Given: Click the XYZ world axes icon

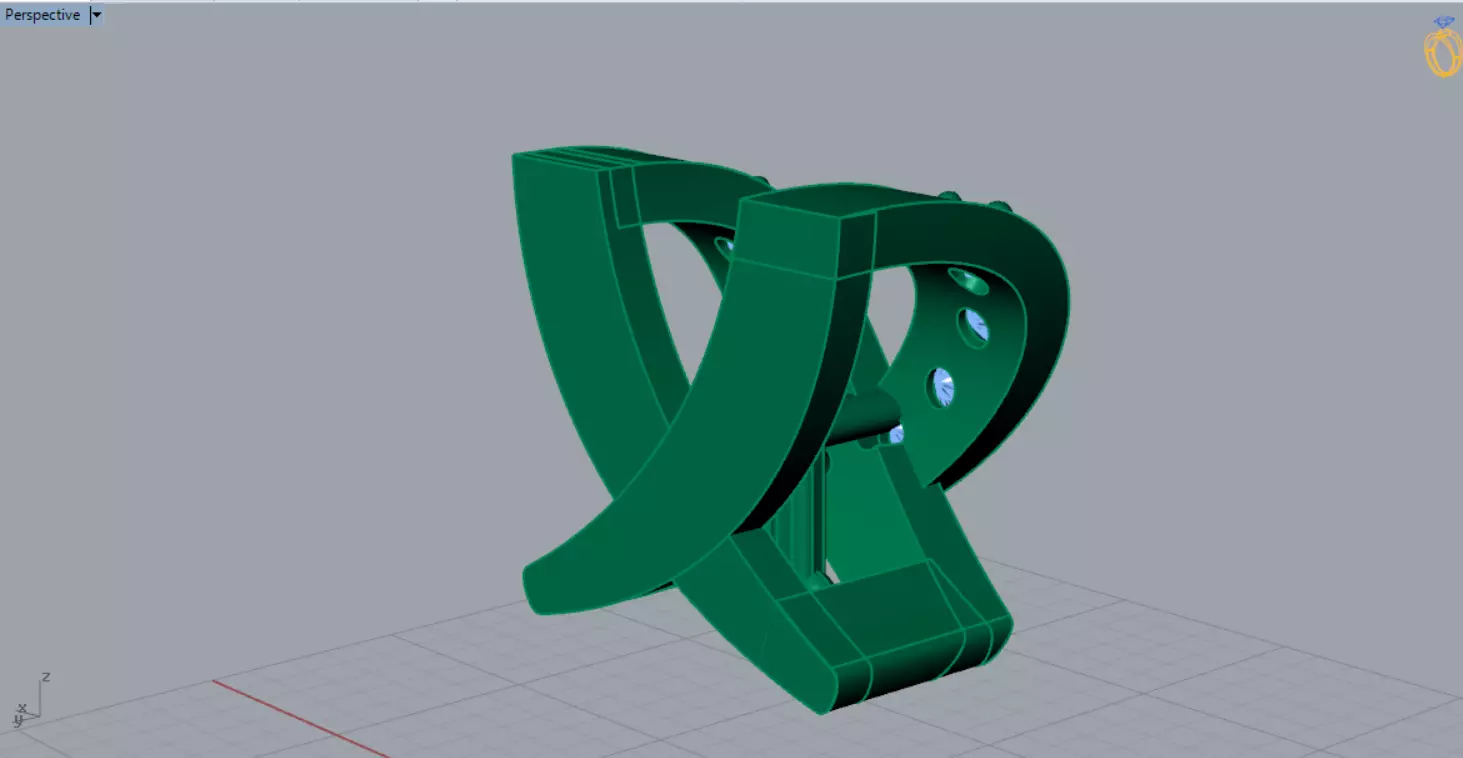Looking at the screenshot, I should point(30,700).
